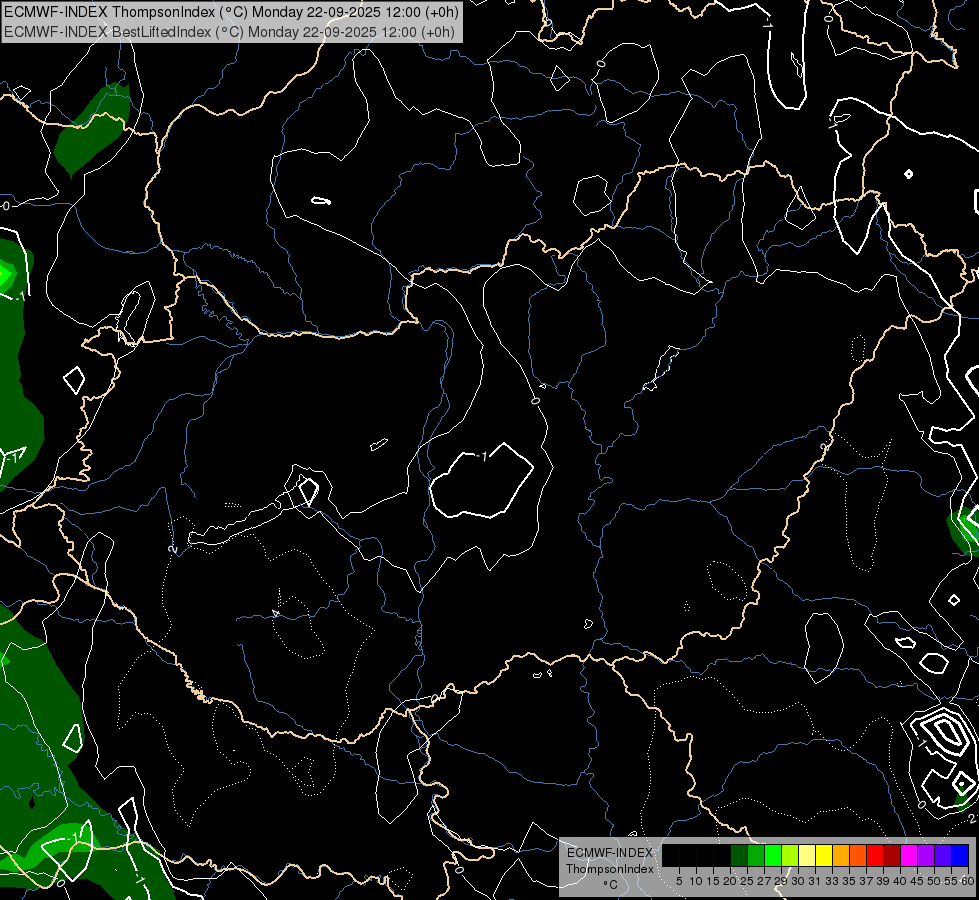Click the legend tick label 60
Viewport: 979px width, 900px height.
[968, 881]
